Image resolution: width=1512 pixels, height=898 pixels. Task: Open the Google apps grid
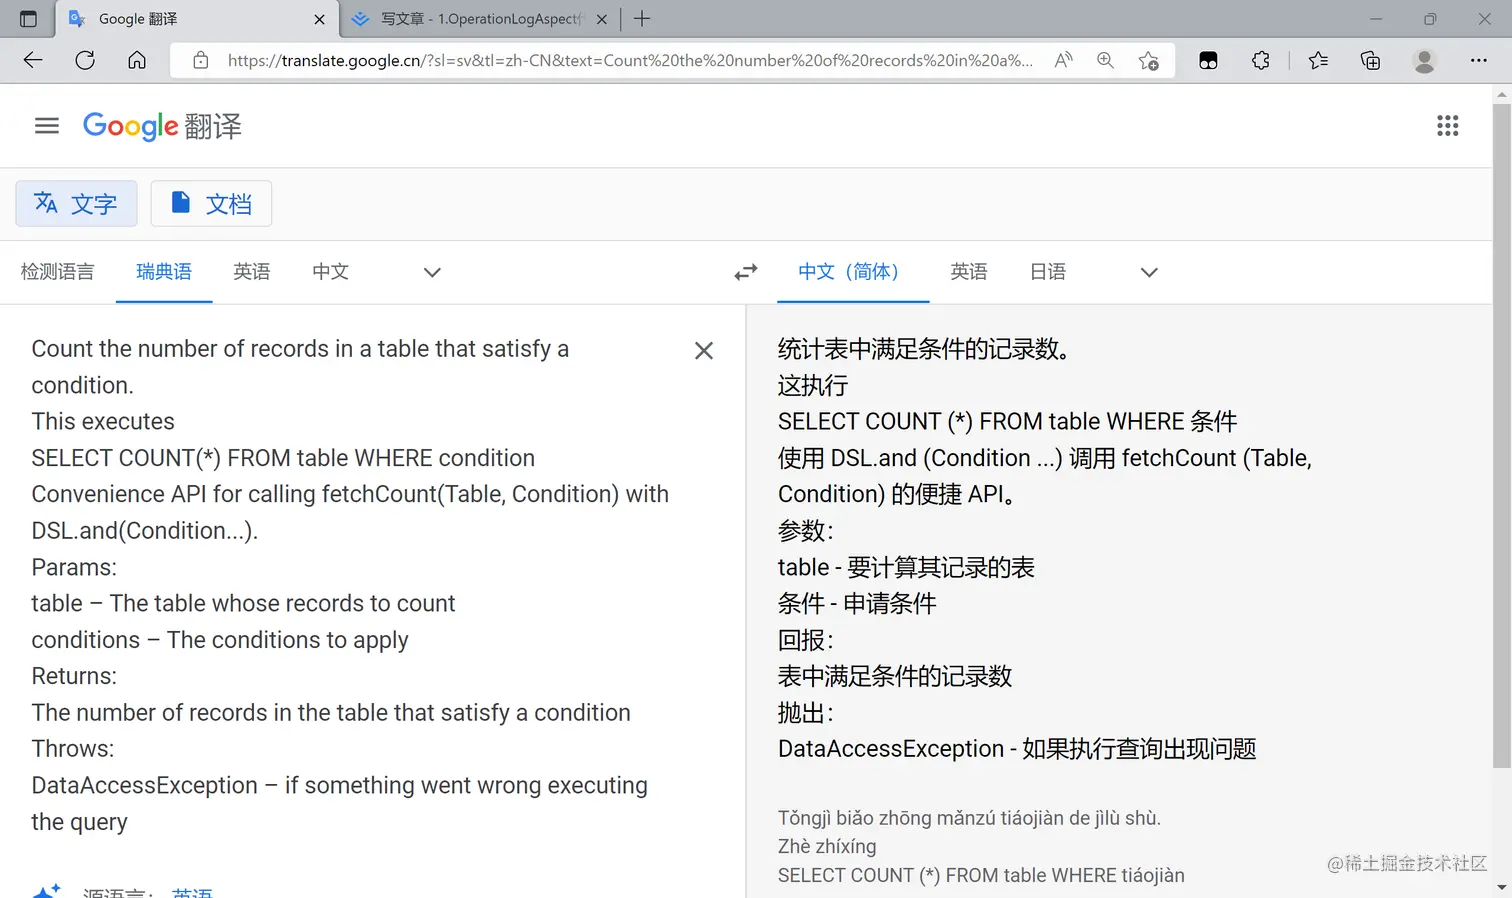1448,125
